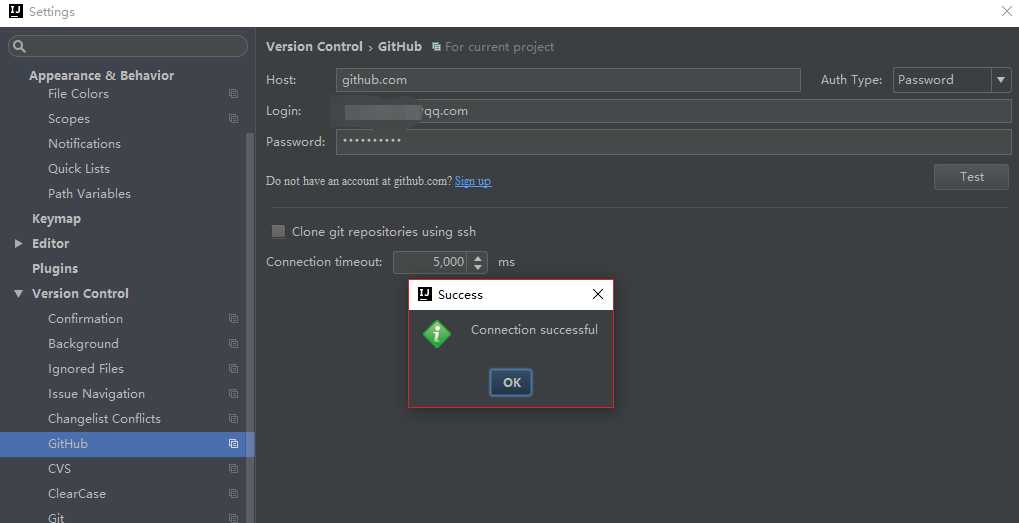Click the project-level icon beside Background
This screenshot has height=523, width=1019.
pos(233,344)
